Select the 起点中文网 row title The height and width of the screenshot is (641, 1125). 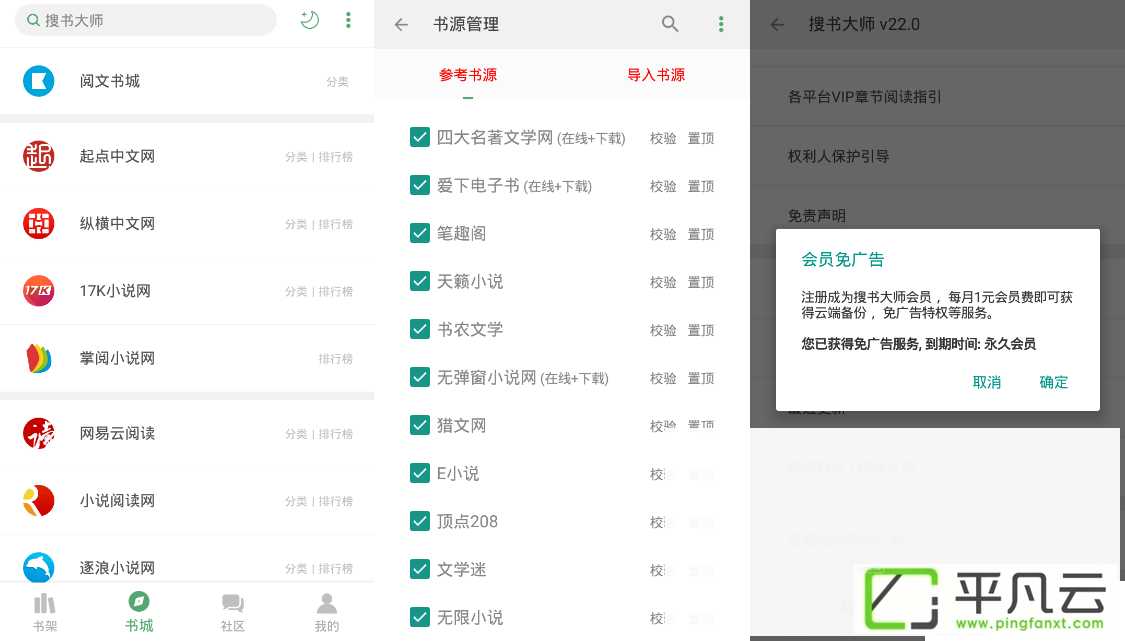pyautogui.click(x=117, y=156)
